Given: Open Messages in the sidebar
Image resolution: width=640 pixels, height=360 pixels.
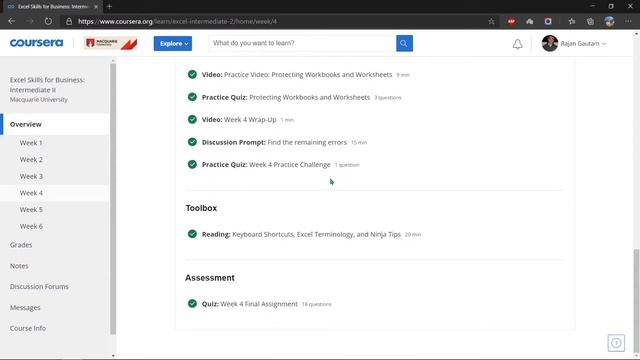Looking at the screenshot, I should pos(25,307).
